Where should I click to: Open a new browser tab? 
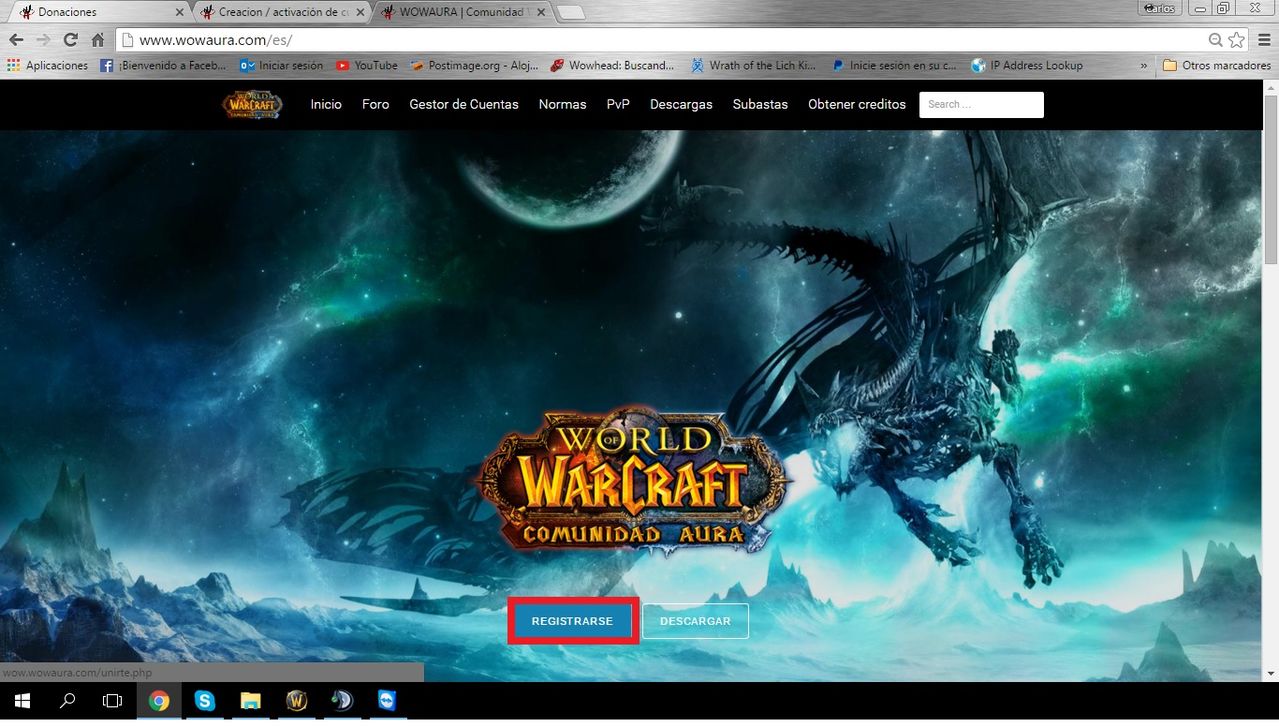click(x=571, y=13)
